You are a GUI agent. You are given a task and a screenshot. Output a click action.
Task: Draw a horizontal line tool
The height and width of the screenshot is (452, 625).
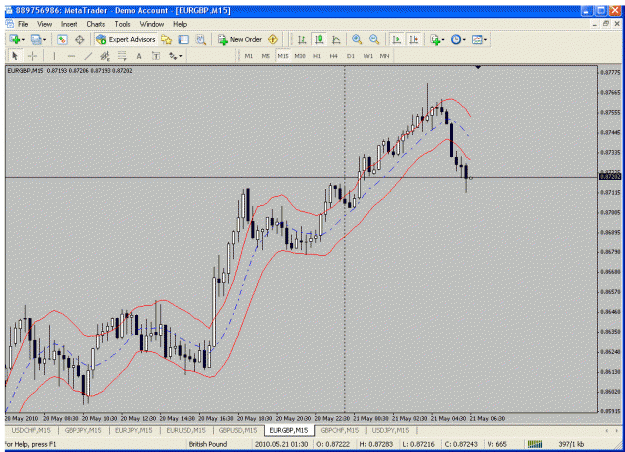tap(71, 56)
